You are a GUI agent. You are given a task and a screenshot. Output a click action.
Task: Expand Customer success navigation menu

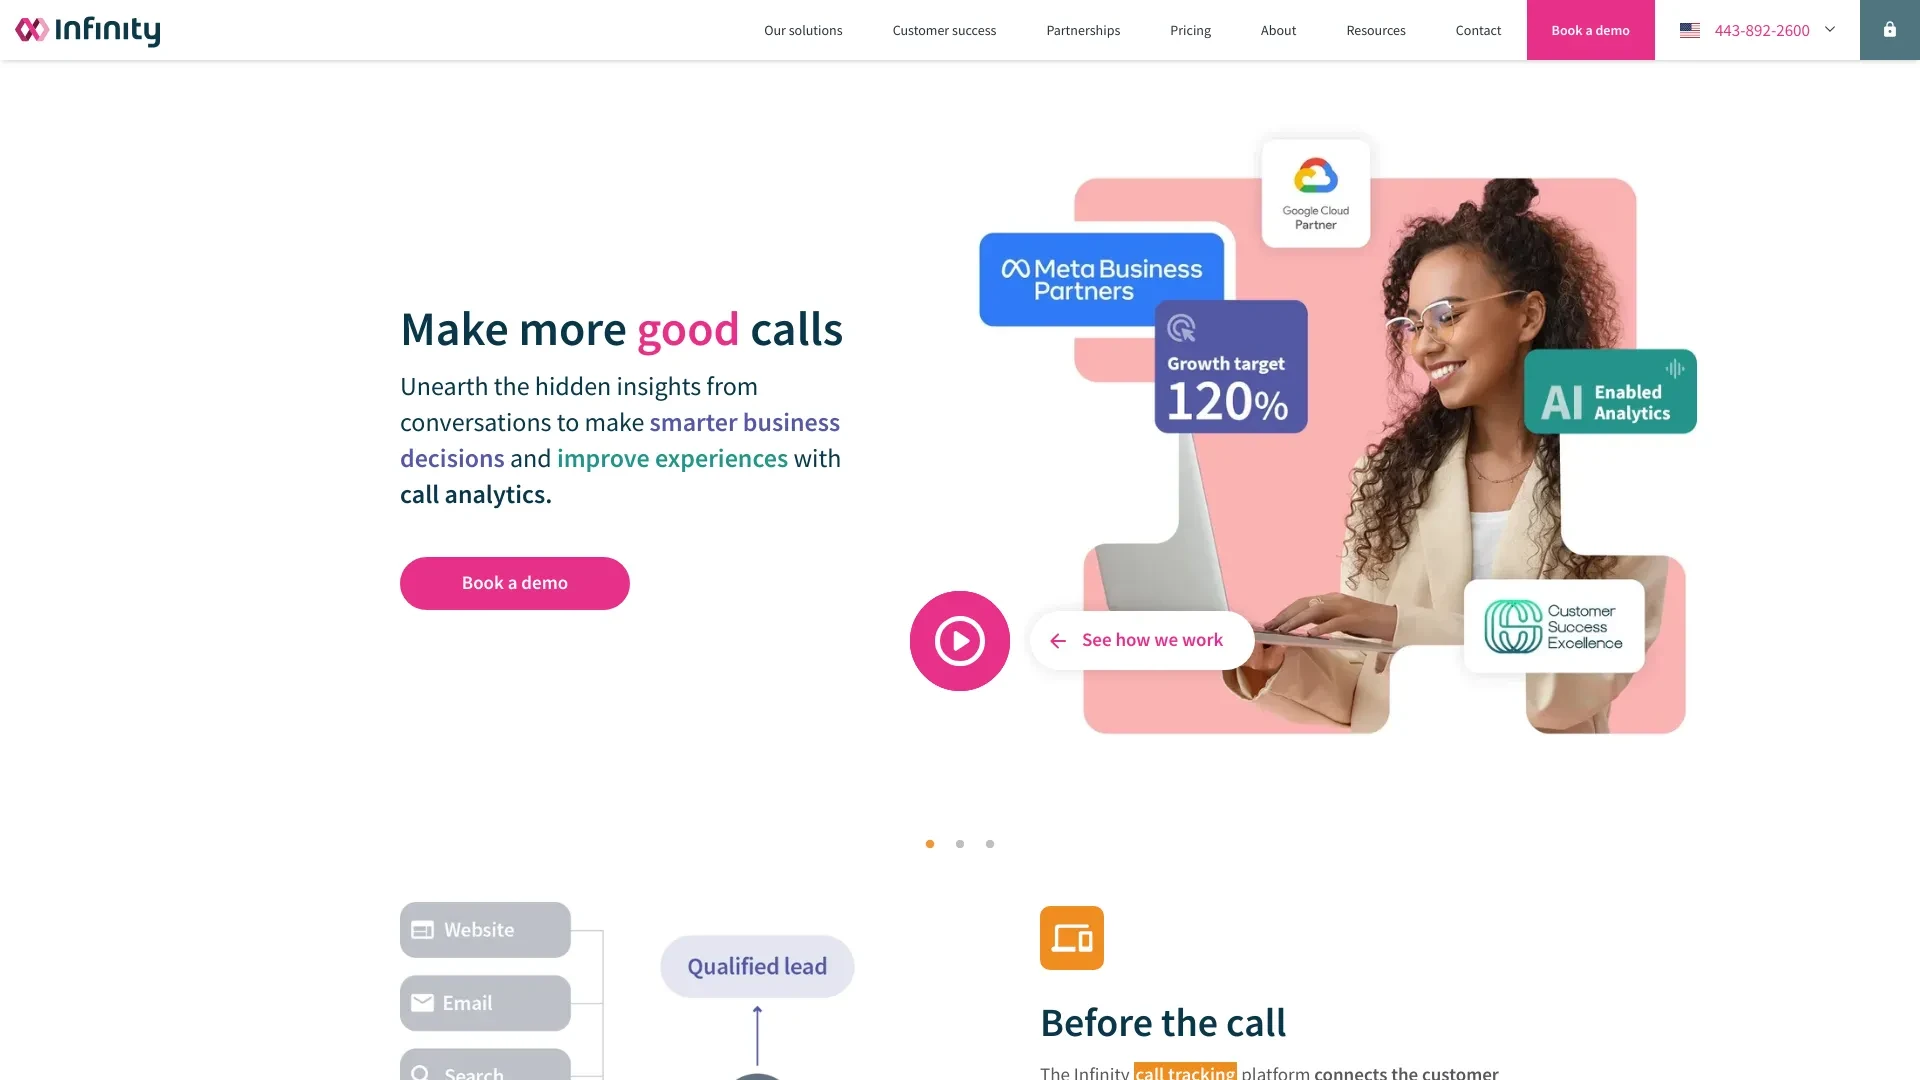(x=943, y=29)
